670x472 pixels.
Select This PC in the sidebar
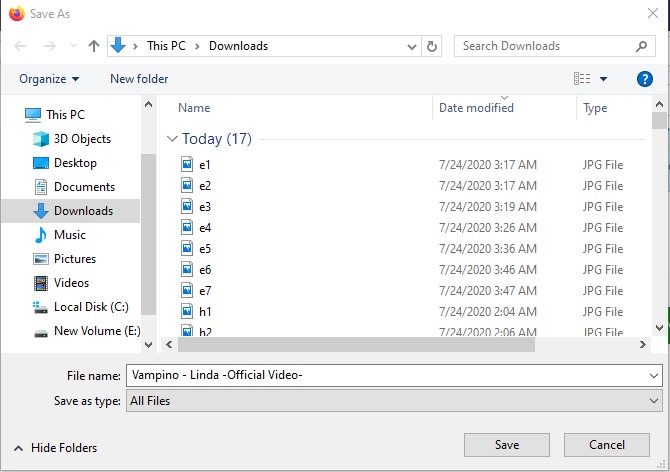65,114
